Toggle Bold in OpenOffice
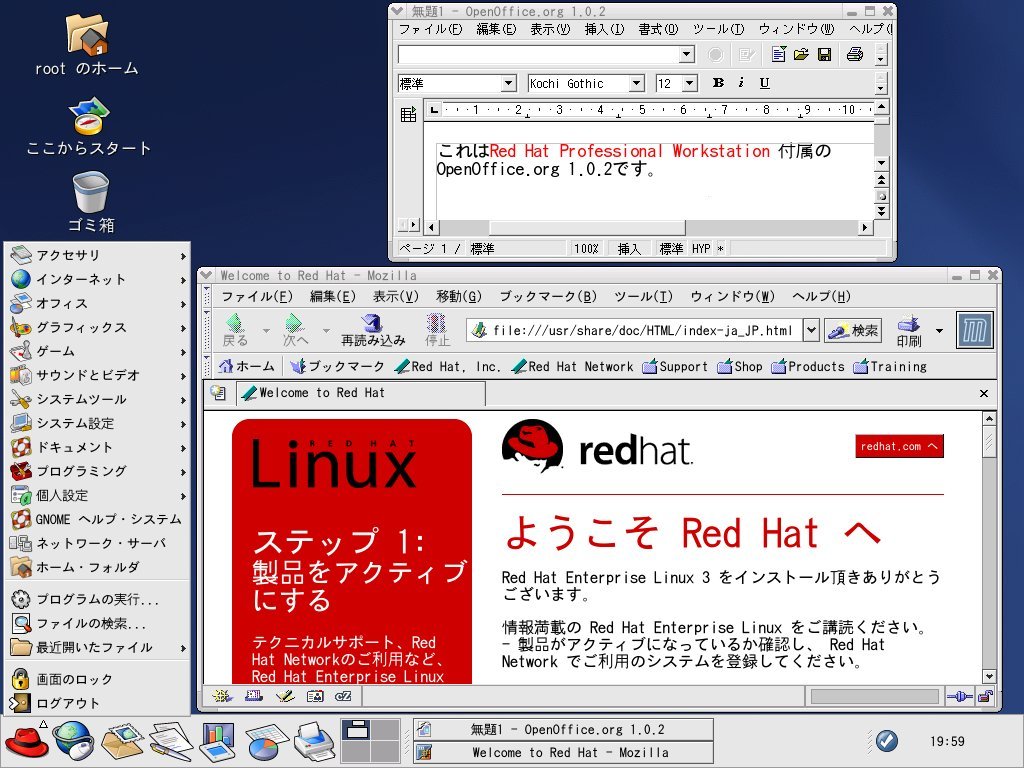 (x=718, y=83)
